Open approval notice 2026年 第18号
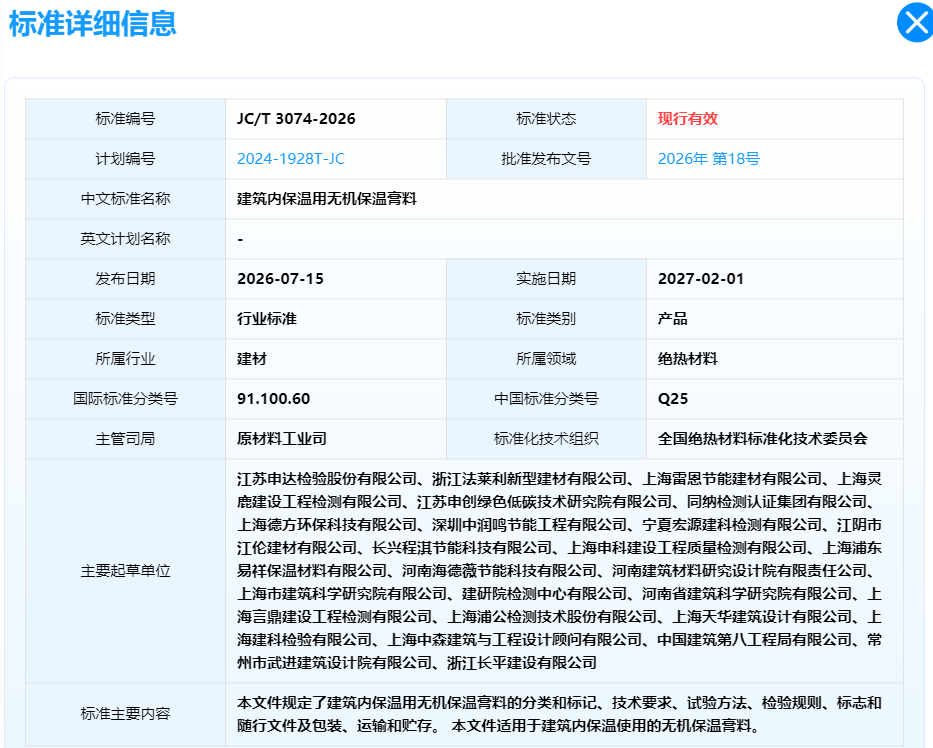Image resolution: width=933 pixels, height=748 pixels. [x=708, y=159]
